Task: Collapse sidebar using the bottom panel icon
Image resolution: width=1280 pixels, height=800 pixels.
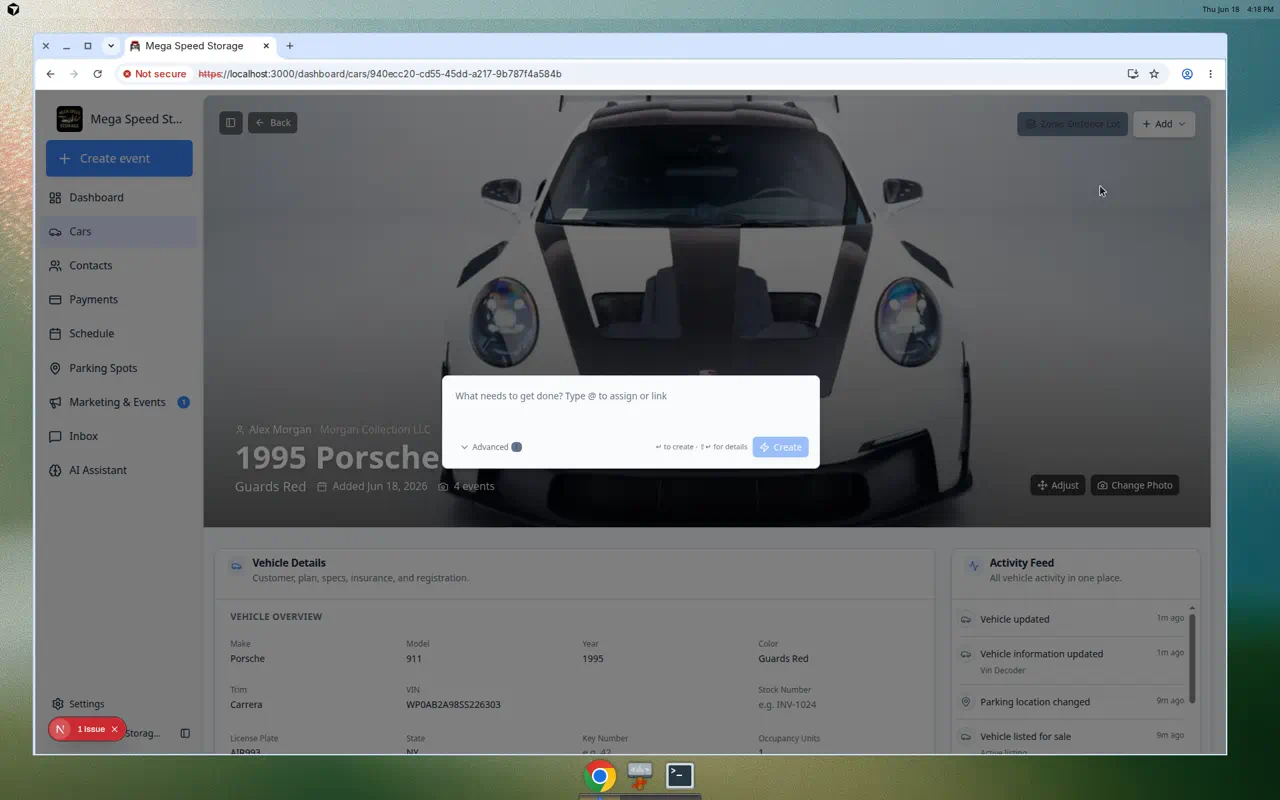Action: point(185,733)
